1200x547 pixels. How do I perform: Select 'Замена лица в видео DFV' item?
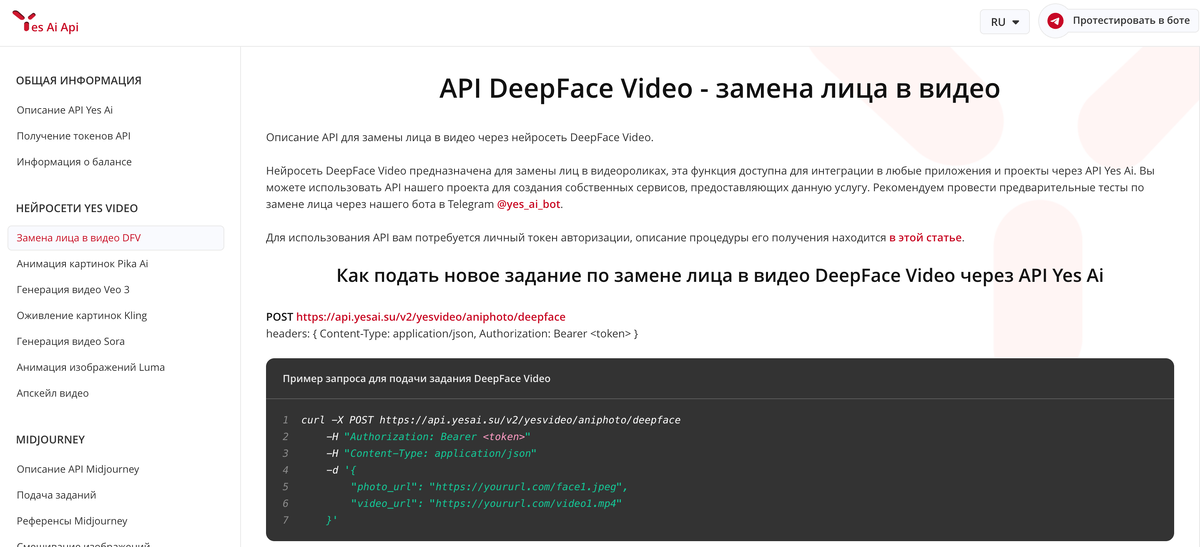116,238
